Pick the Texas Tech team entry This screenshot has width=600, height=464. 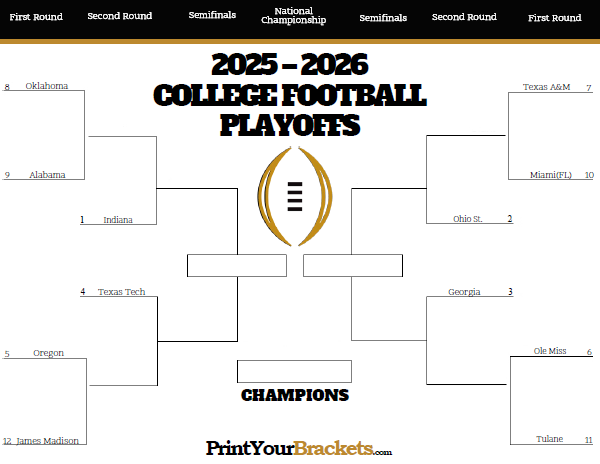(x=121, y=292)
